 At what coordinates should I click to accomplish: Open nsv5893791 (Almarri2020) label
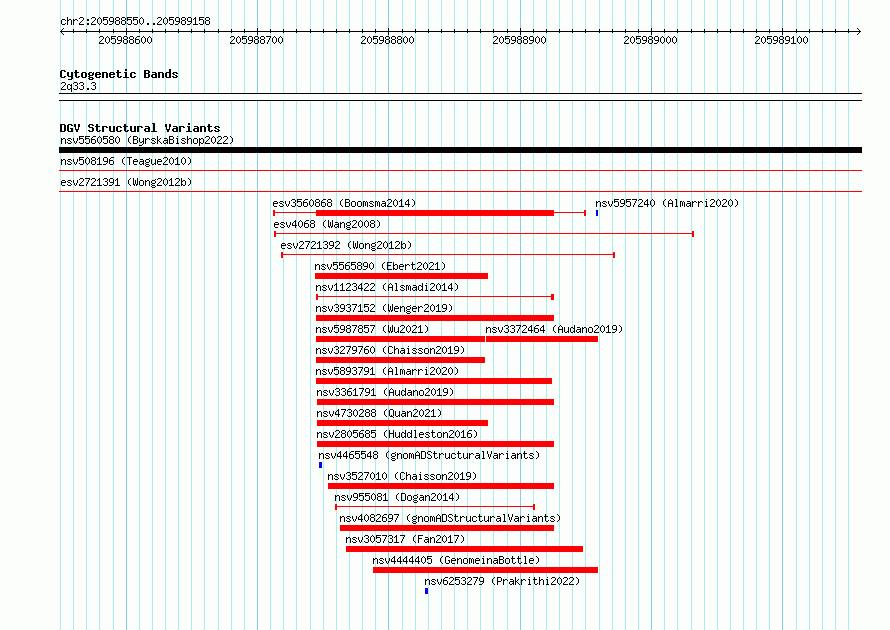coord(387,371)
